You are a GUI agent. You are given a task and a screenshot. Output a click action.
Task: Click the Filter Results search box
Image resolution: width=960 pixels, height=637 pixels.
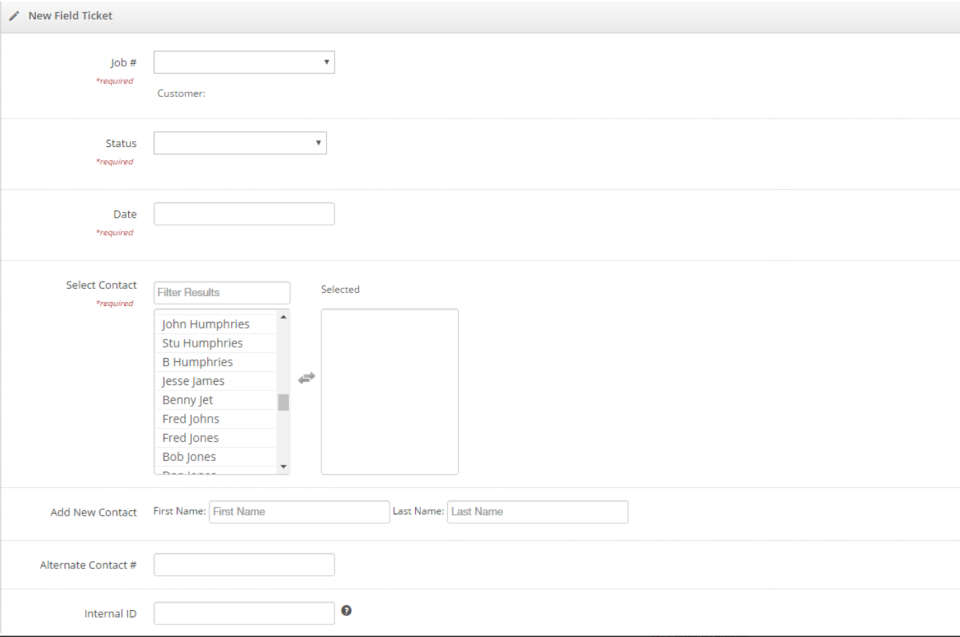(222, 292)
